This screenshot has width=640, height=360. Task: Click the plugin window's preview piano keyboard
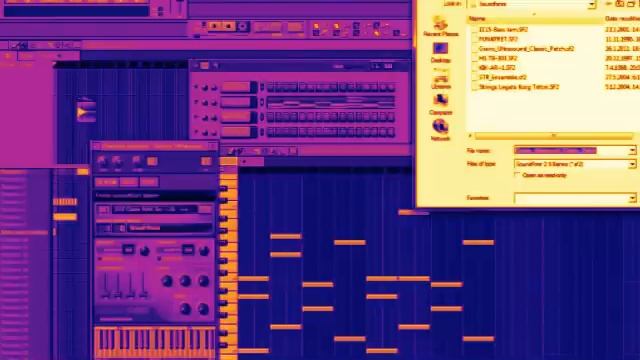(x=155, y=343)
